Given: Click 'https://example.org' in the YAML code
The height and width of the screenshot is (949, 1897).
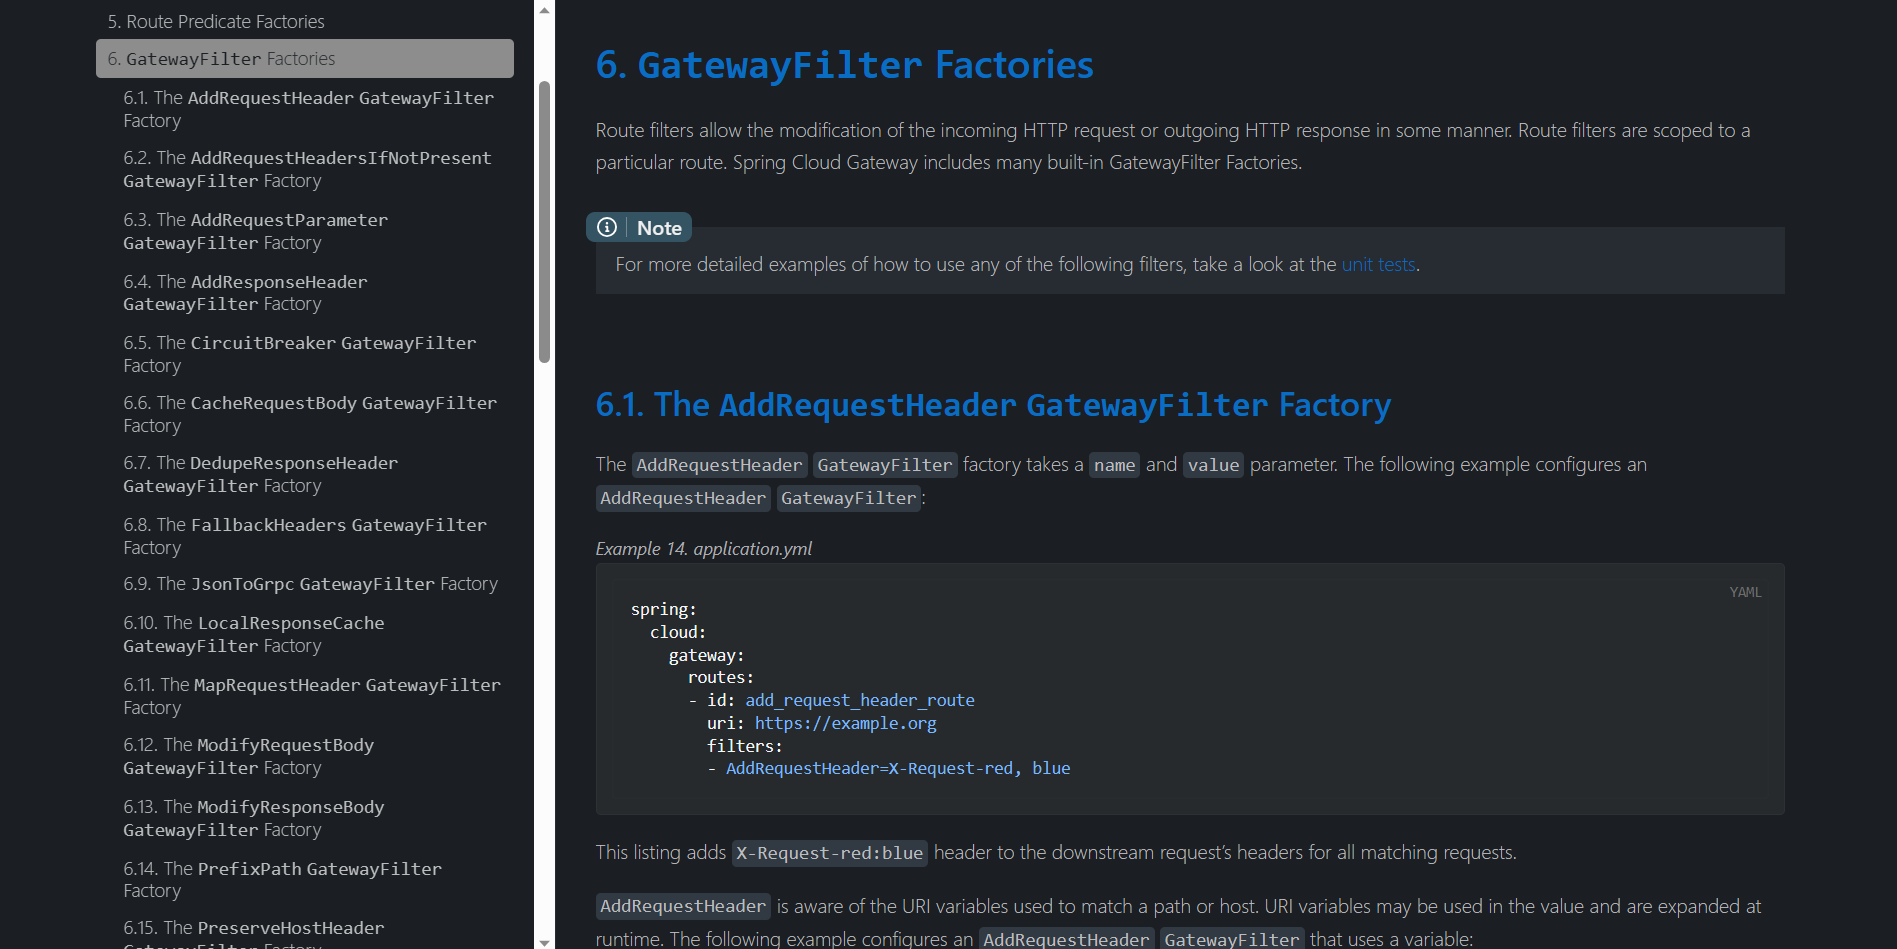Looking at the screenshot, I should [x=845, y=723].
